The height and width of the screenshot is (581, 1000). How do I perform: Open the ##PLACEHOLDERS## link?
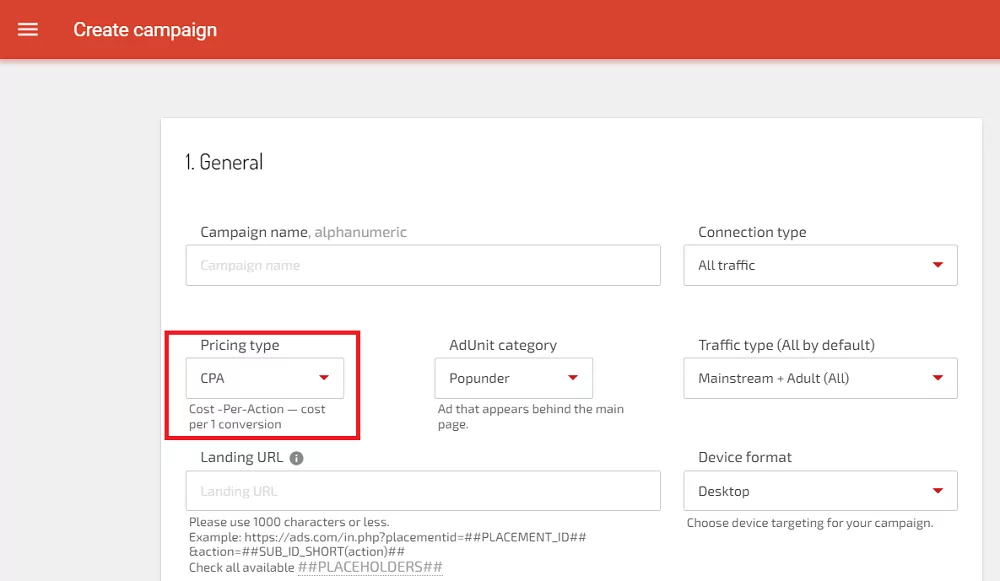click(x=370, y=567)
